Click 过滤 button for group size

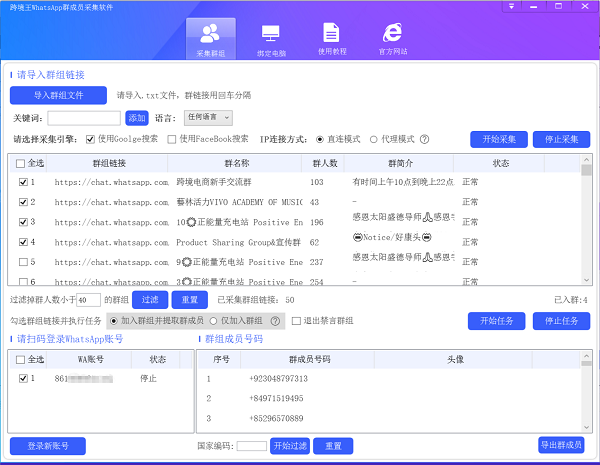click(x=150, y=300)
